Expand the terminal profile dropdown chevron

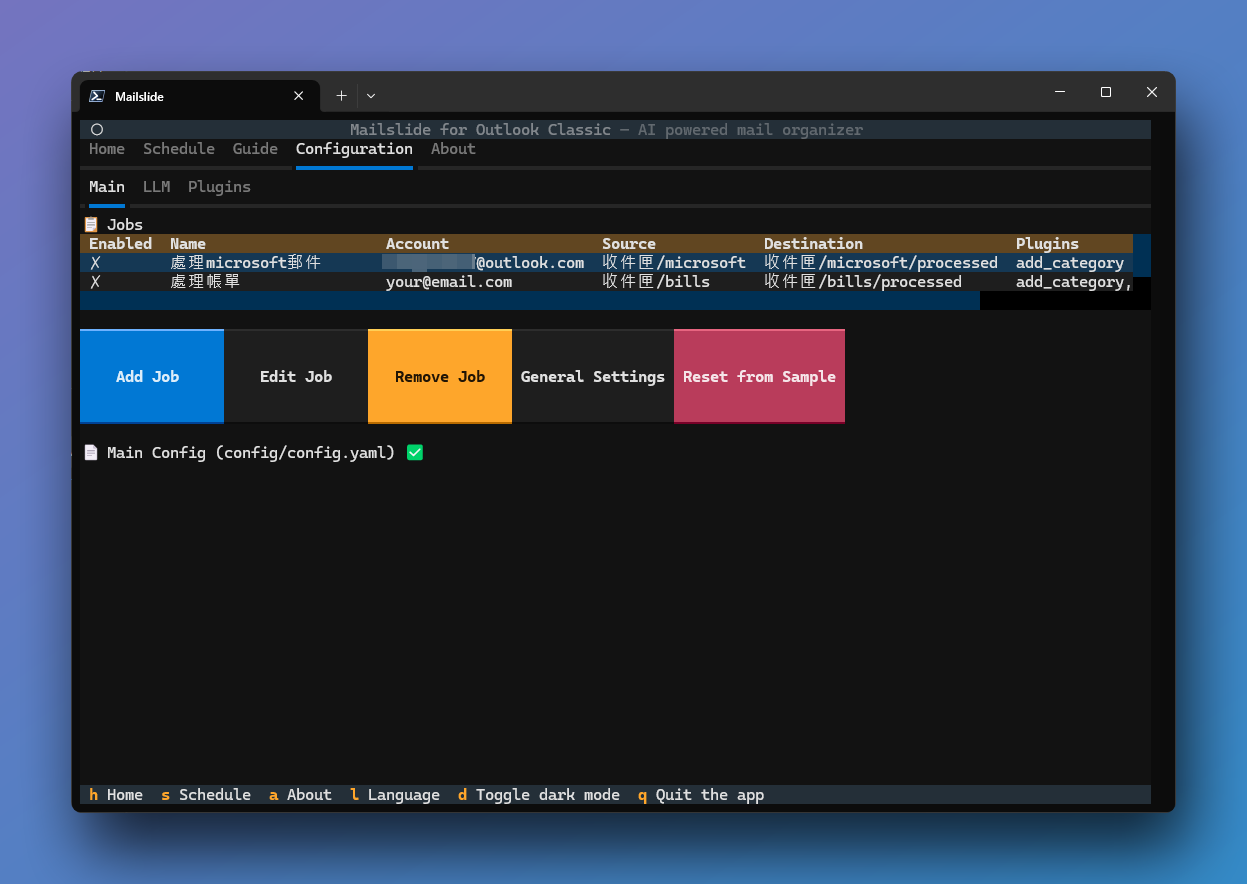click(x=371, y=96)
